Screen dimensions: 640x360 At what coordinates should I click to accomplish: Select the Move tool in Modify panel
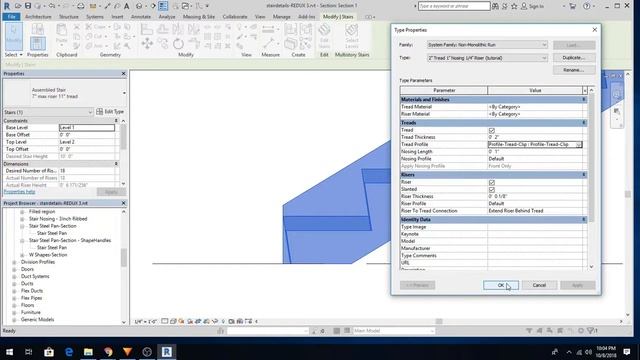pyautogui.click(x=147, y=43)
